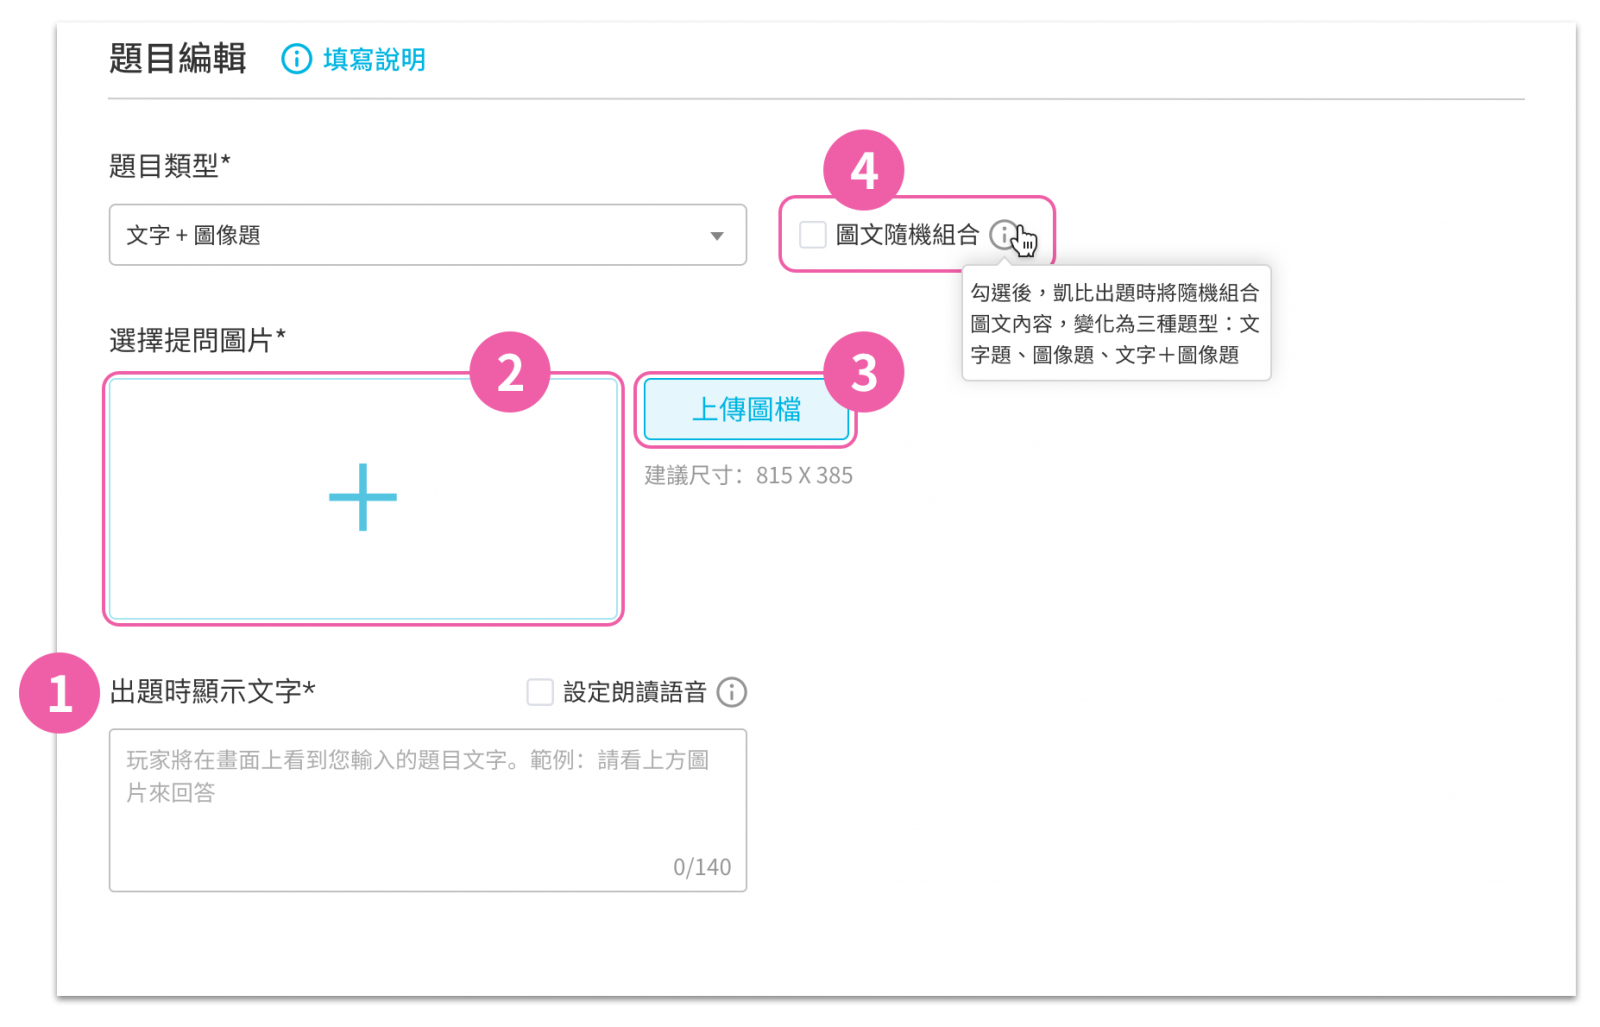Screen dimensions: 1600x1027
Task: Click the info icon next to 設定朗讀語音
Action: click(x=732, y=692)
